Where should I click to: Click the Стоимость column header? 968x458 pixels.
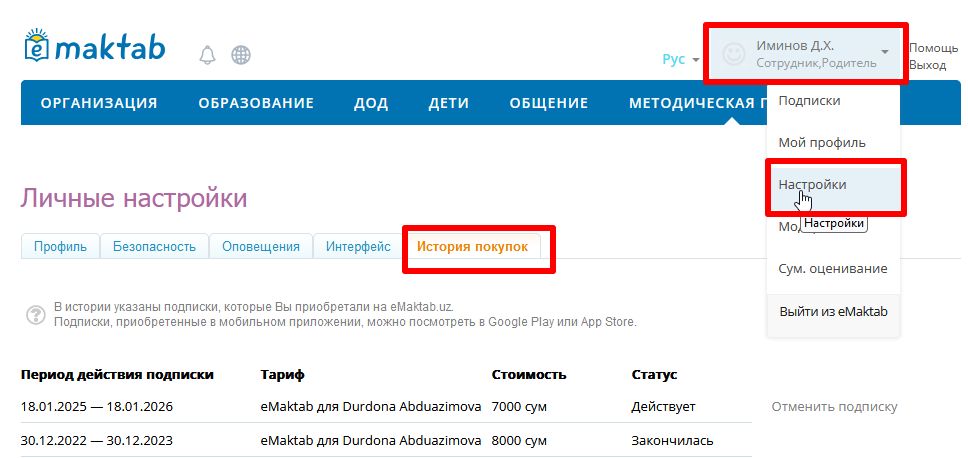[529, 375]
